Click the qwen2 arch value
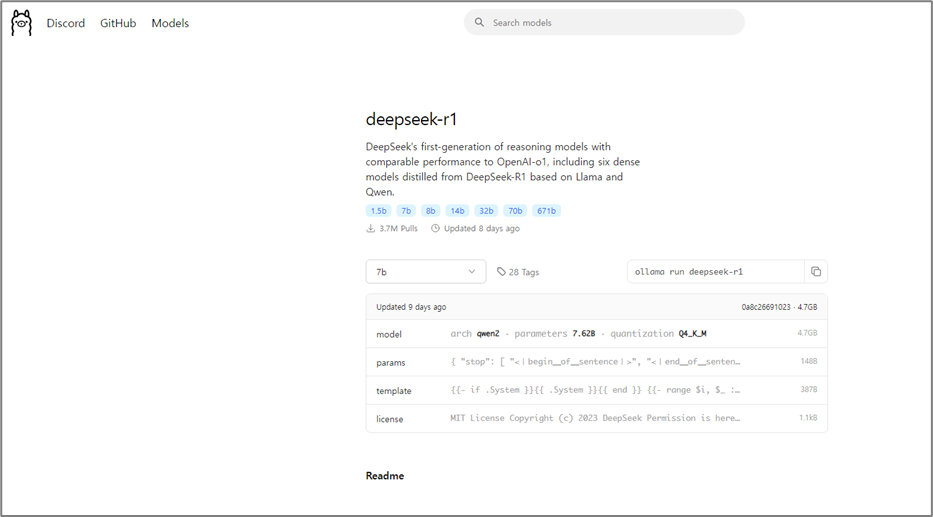This screenshot has width=933, height=517. coord(488,334)
